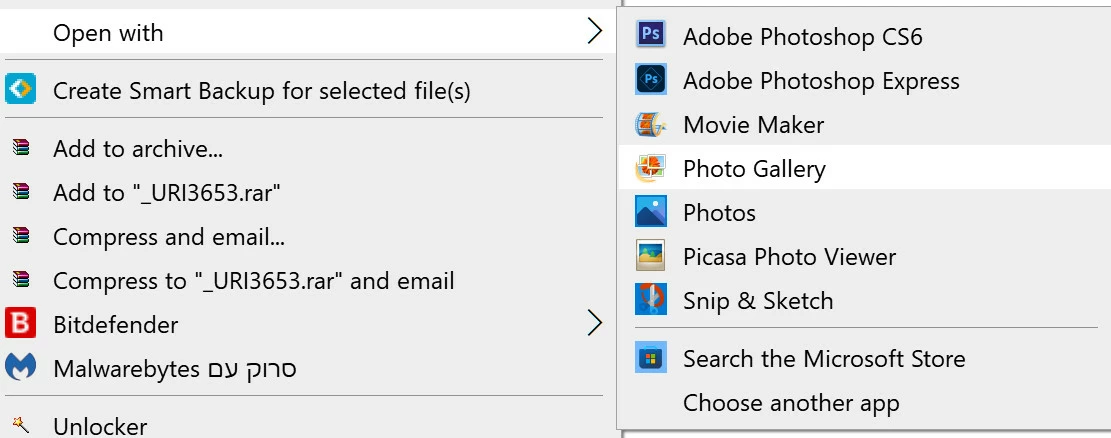Click the Adobe Photoshop CS6 icon

point(651,36)
